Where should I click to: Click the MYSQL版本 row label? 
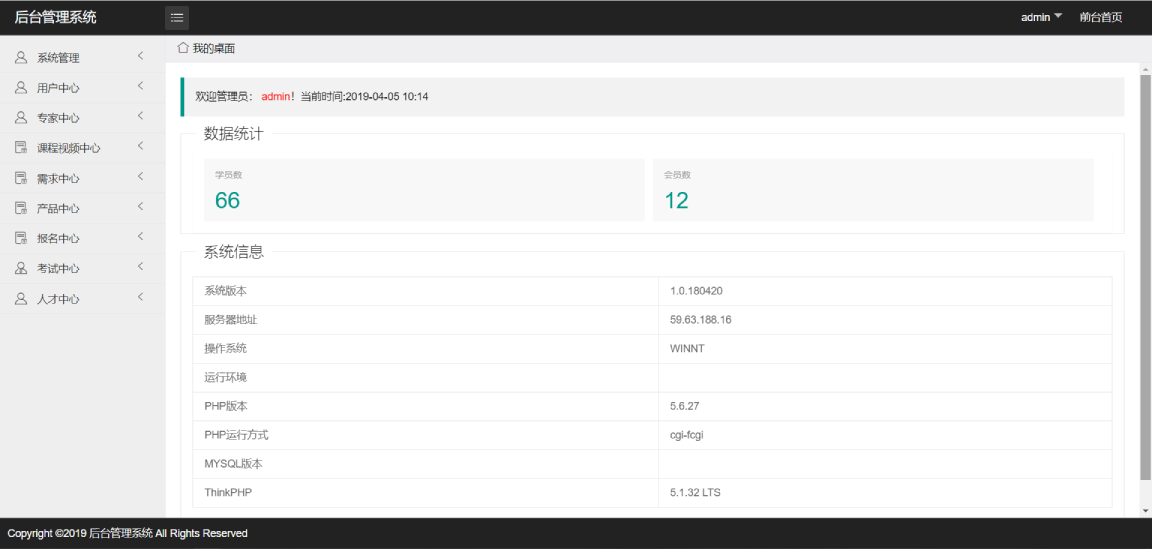233,464
